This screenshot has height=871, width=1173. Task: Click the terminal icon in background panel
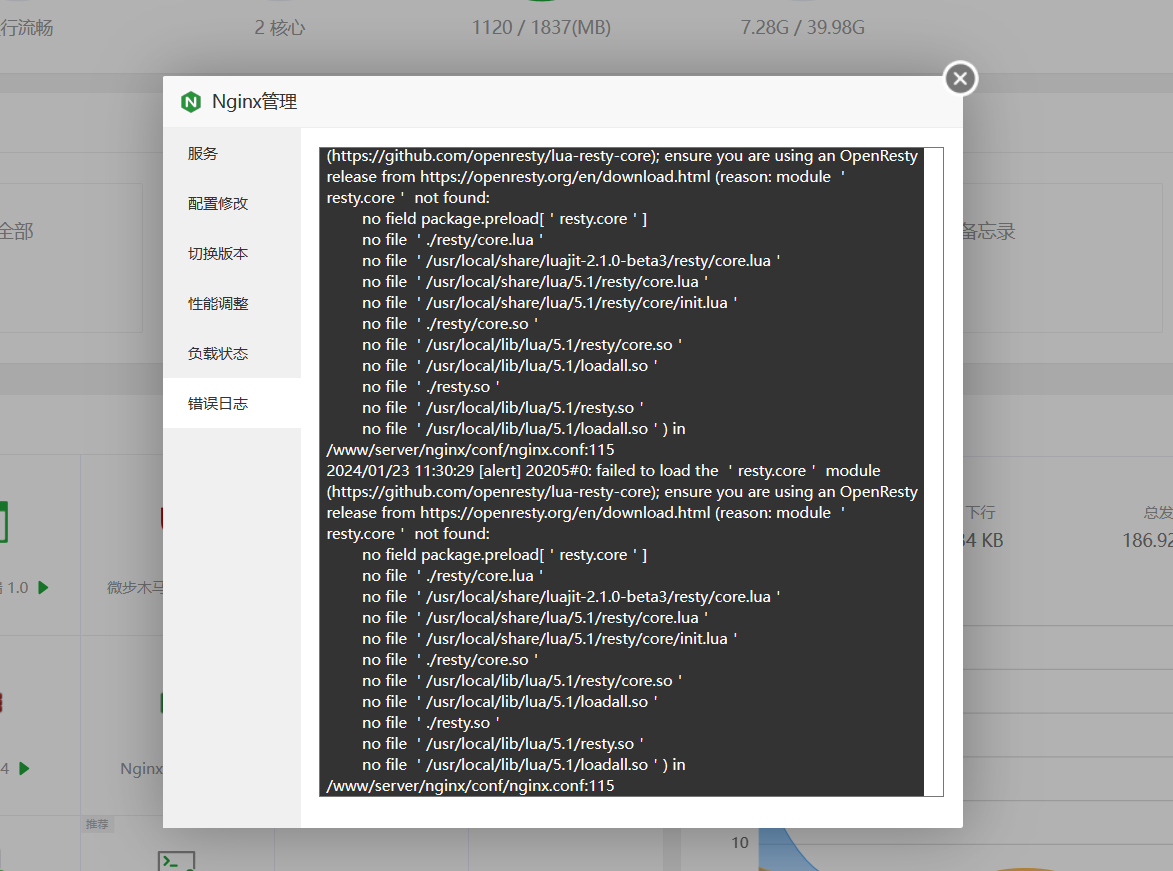(x=177, y=861)
